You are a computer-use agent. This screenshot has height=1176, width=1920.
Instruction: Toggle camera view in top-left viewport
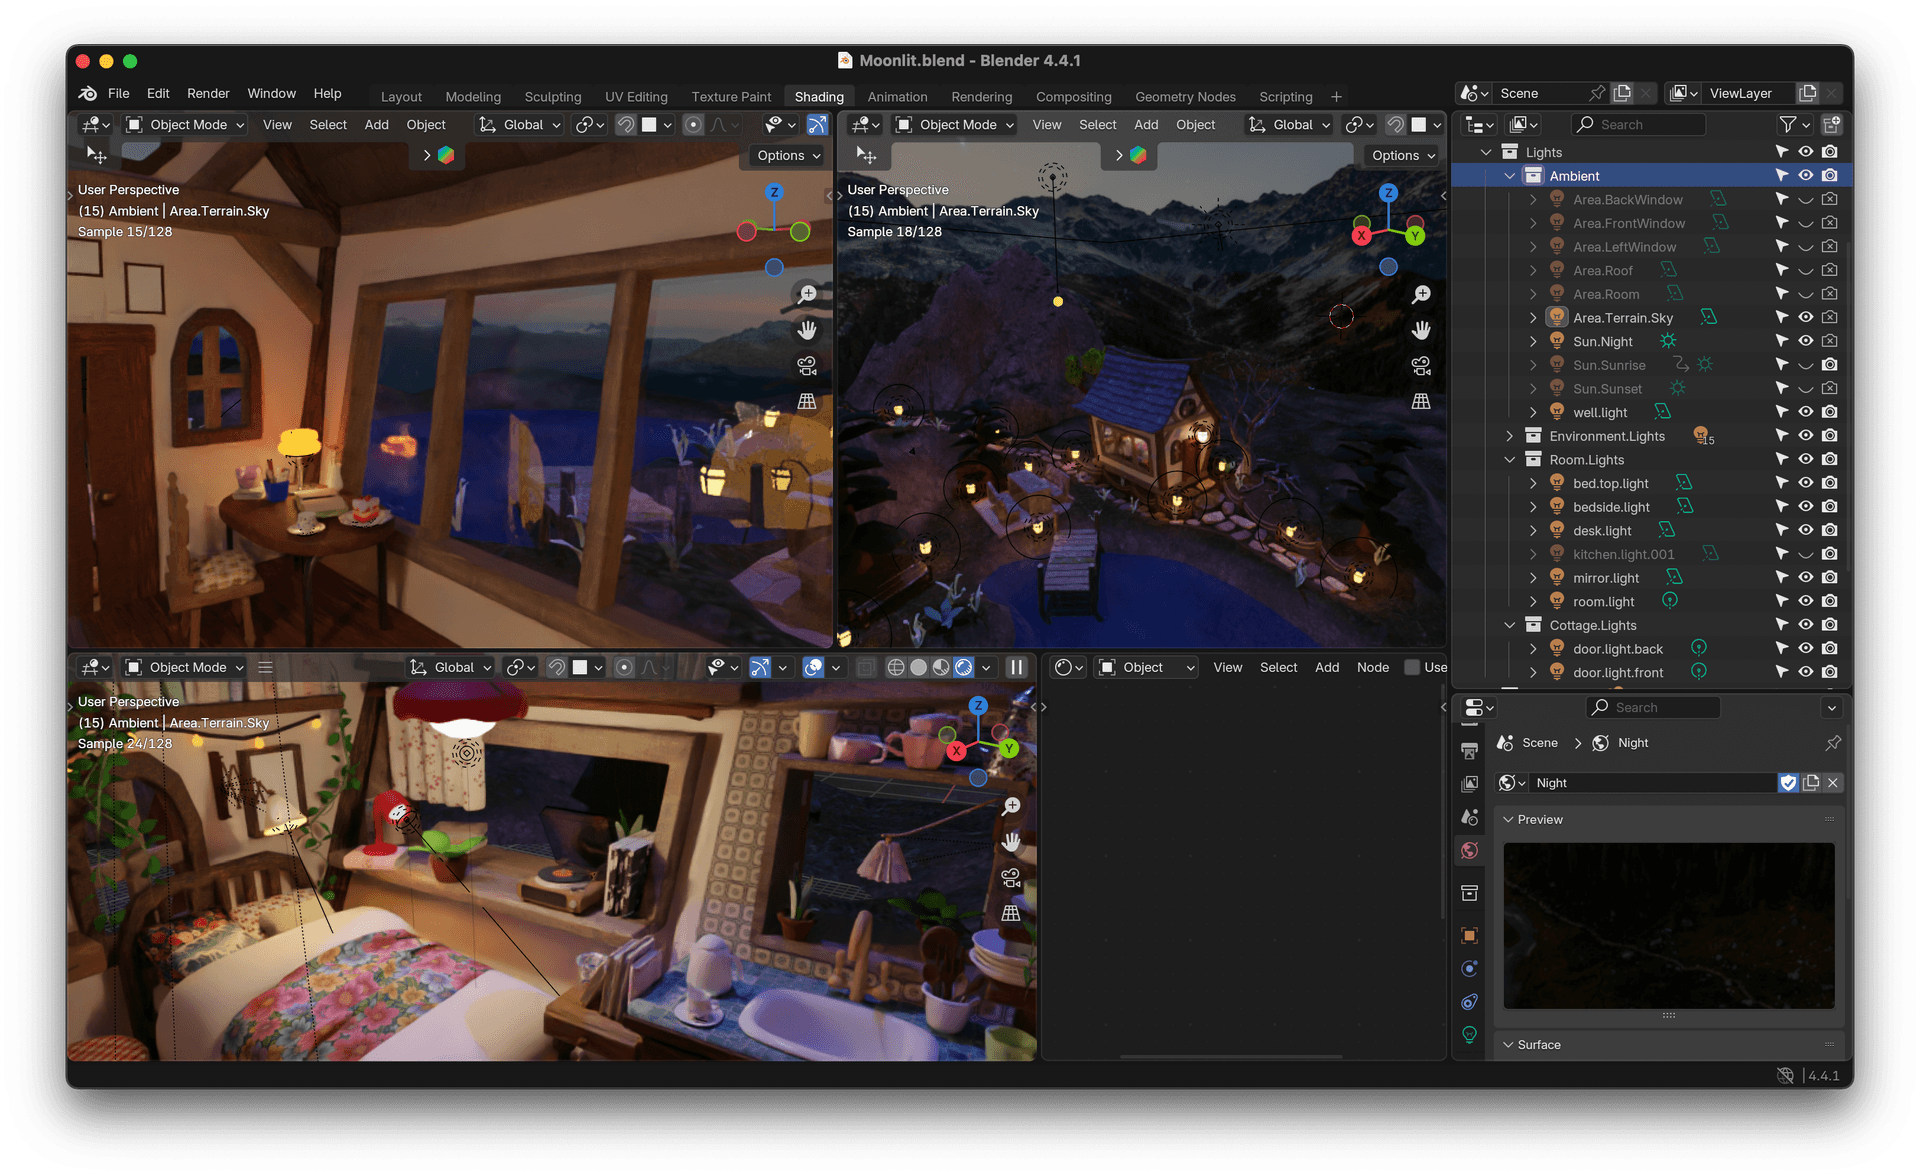pyautogui.click(x=807, y=366)
